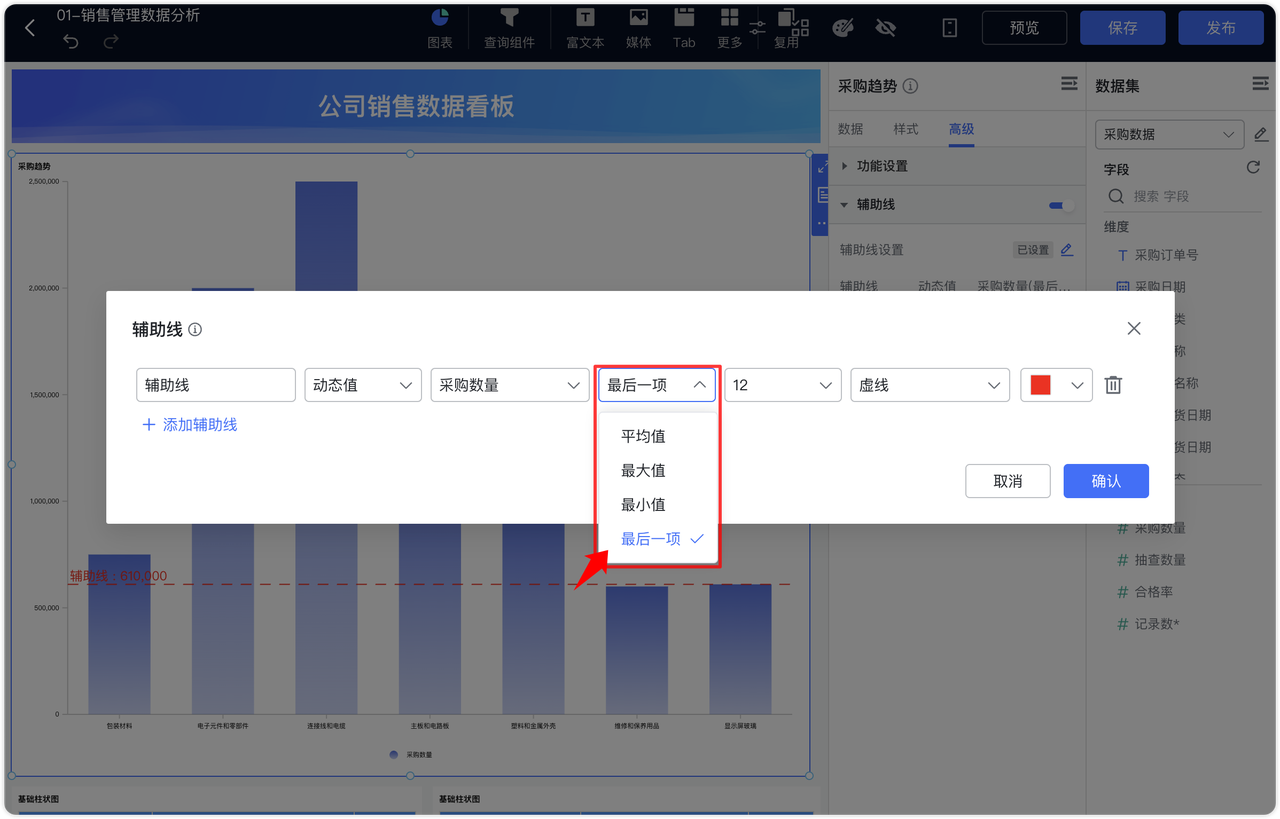Image resolution: width=1280 pixels, height=819 pixels.
Task: Toggle the 辅助线 auxiliary line switch off
Action: click(x=1059, y=204)
